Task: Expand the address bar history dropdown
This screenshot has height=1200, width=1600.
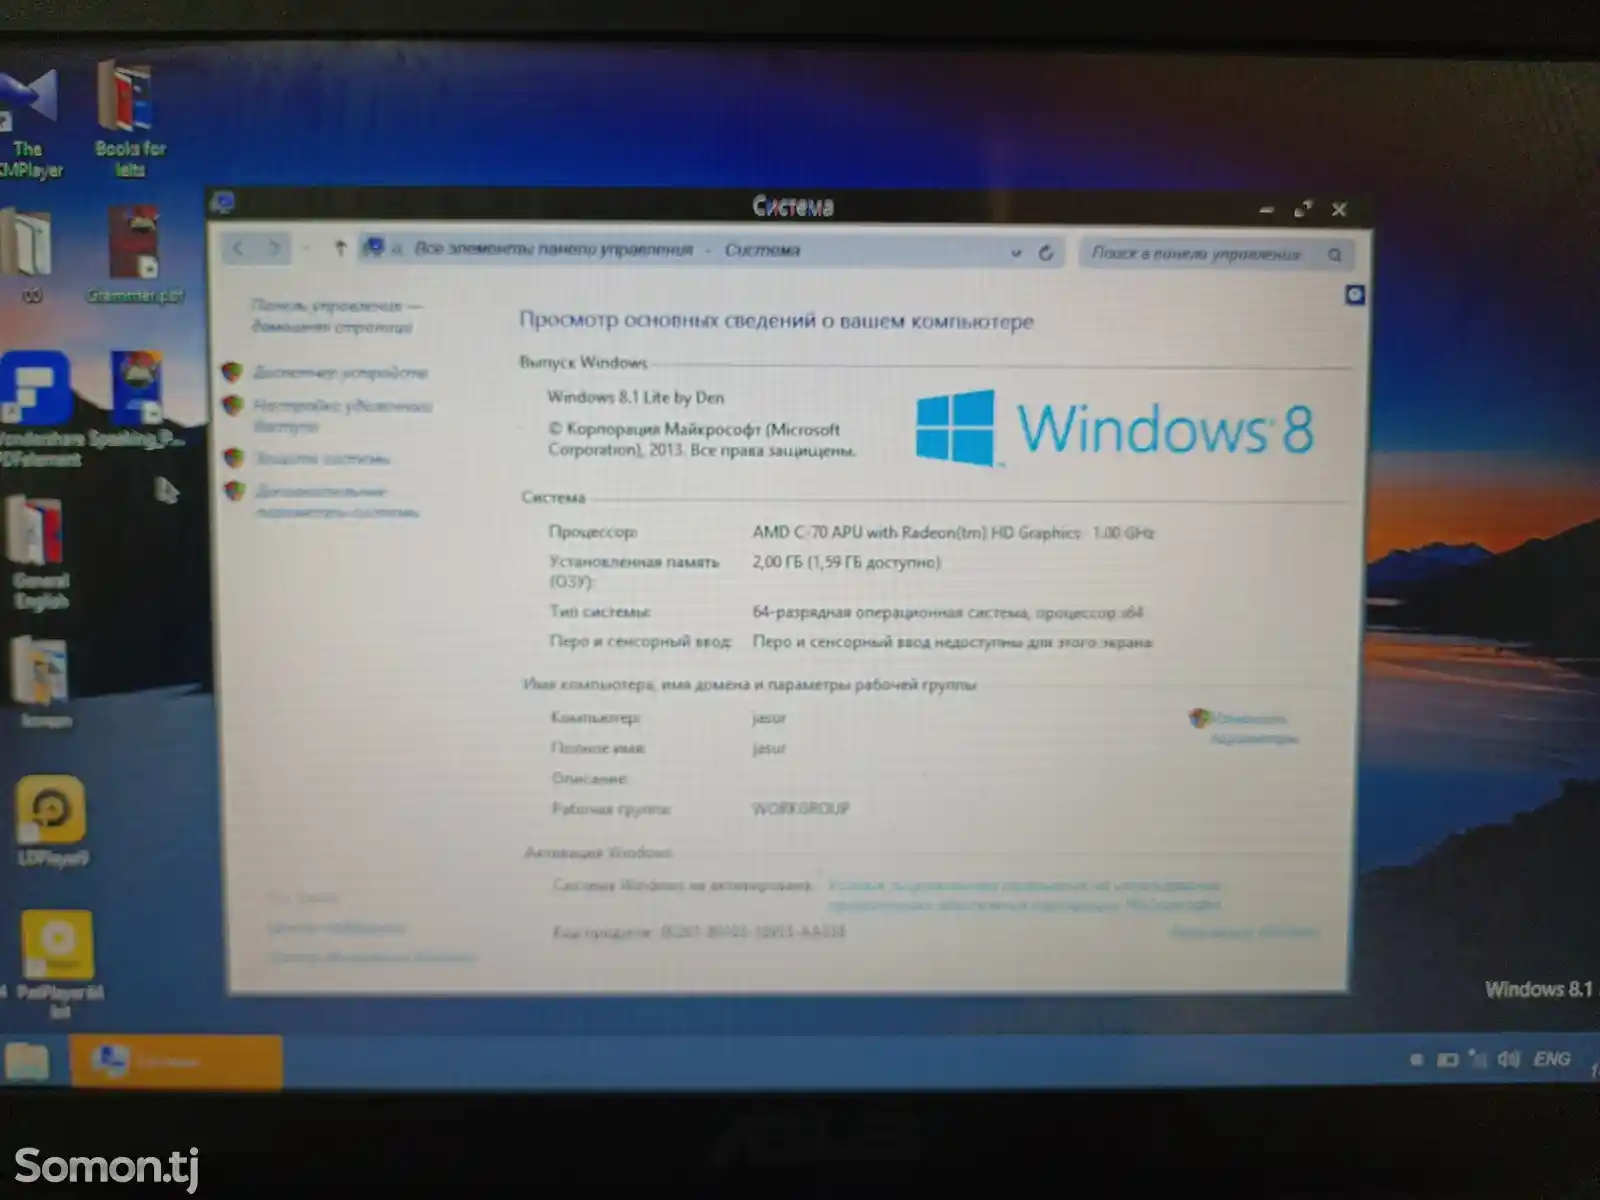Action: point(1016,253)
